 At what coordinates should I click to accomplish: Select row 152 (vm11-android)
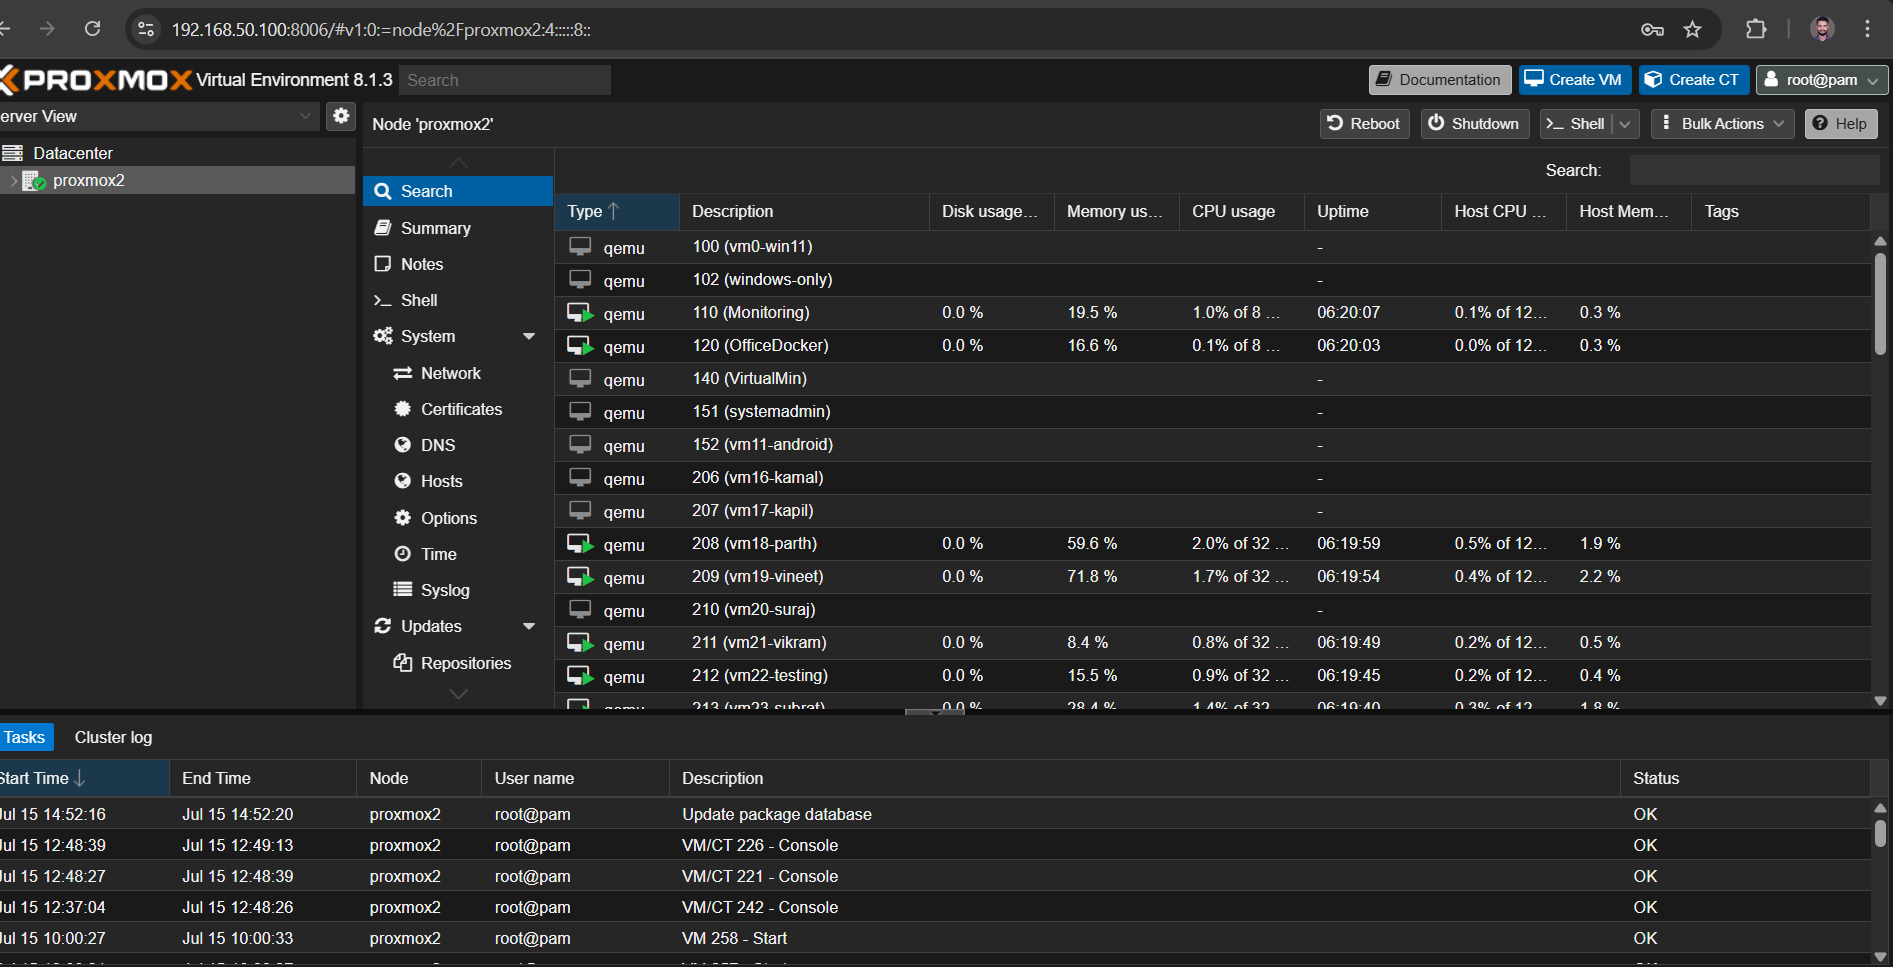pyautogui.click(x=1212, y=445)
